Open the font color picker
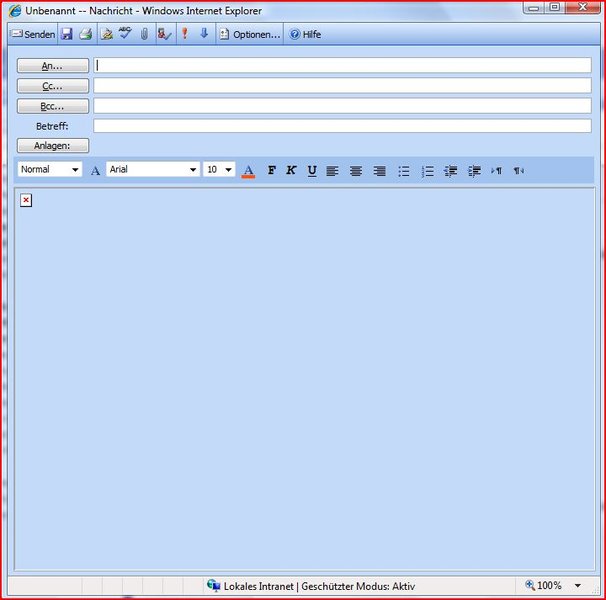 [248, 170]
